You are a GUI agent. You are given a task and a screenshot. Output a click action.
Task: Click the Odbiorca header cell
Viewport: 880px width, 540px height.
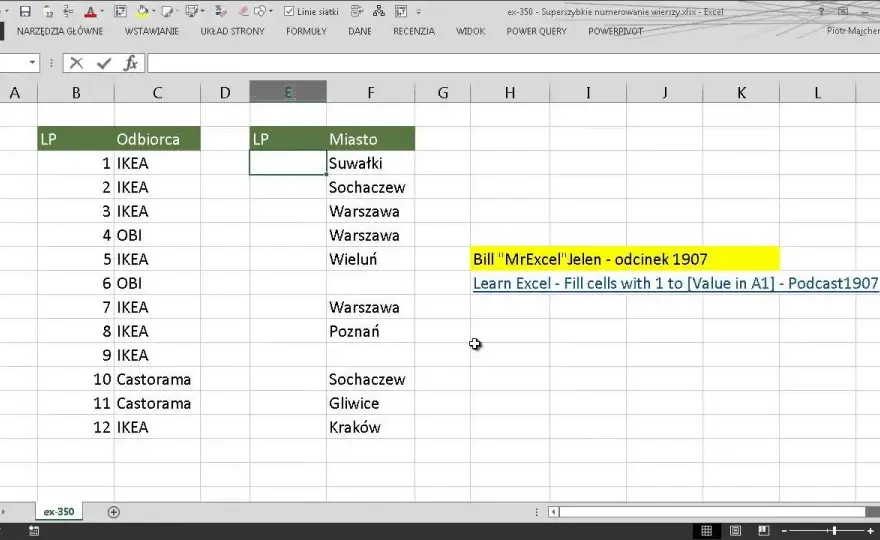click(157, 139)
